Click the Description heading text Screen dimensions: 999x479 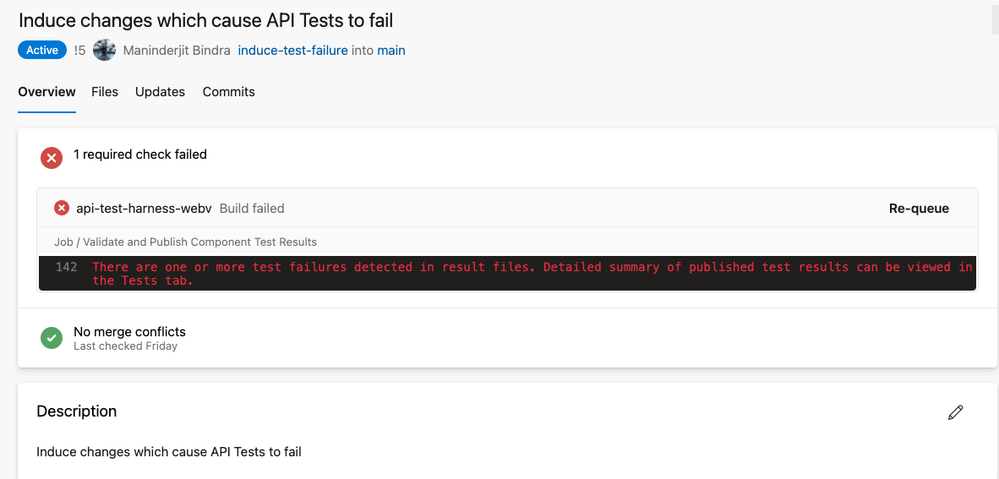point(77,411)
